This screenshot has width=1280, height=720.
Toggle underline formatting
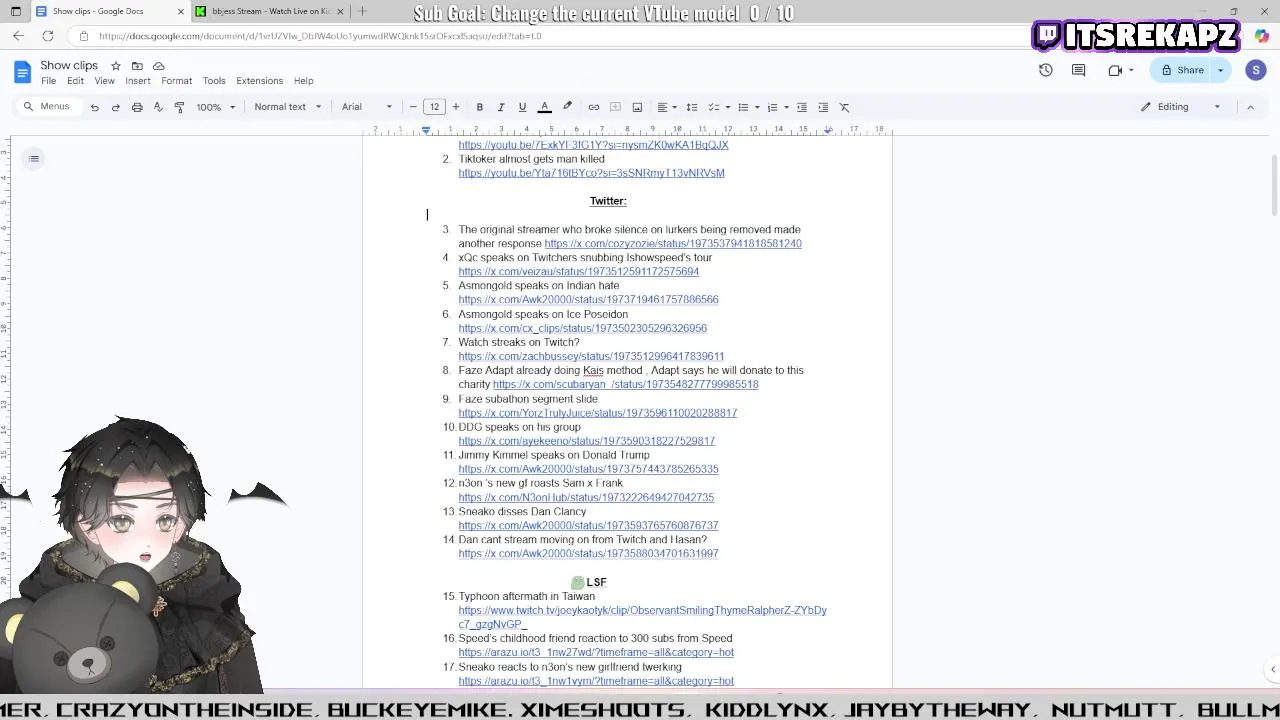coord(522,107)
